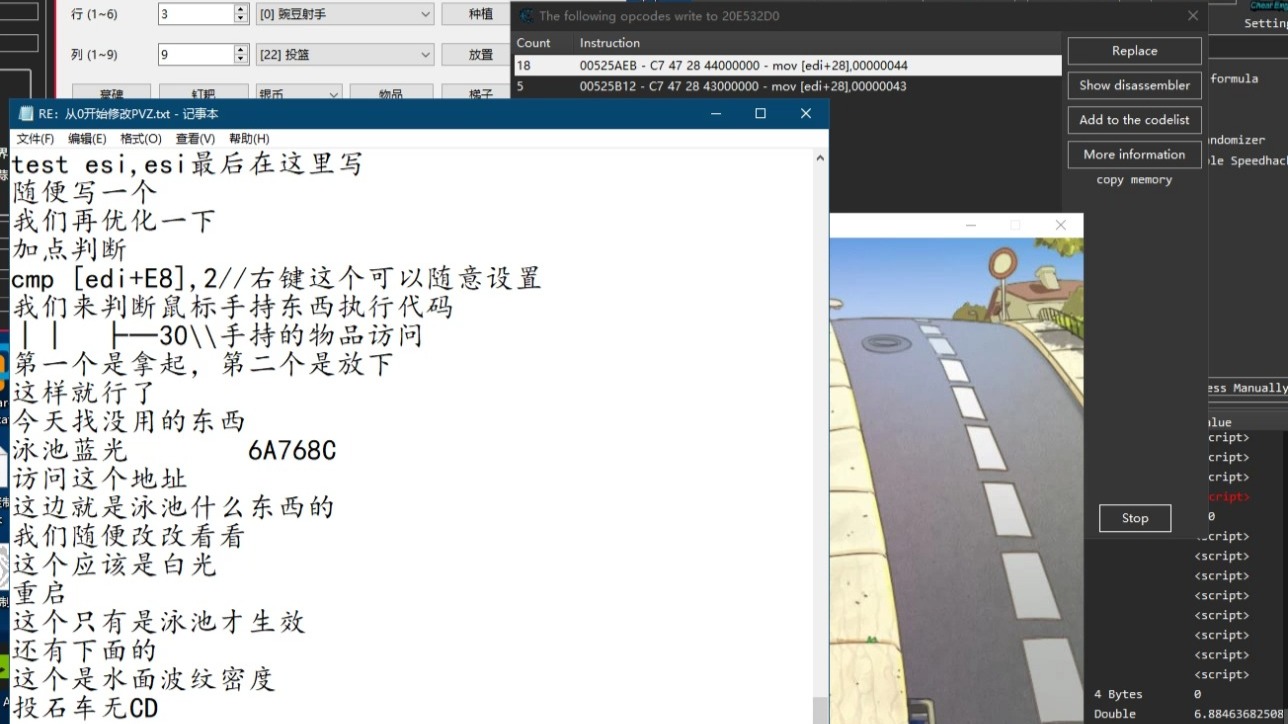Viewport: 1288px width, 724px height.
Task: Click the 'Double' type cell in Cheat Engine
Action: 1115,714
